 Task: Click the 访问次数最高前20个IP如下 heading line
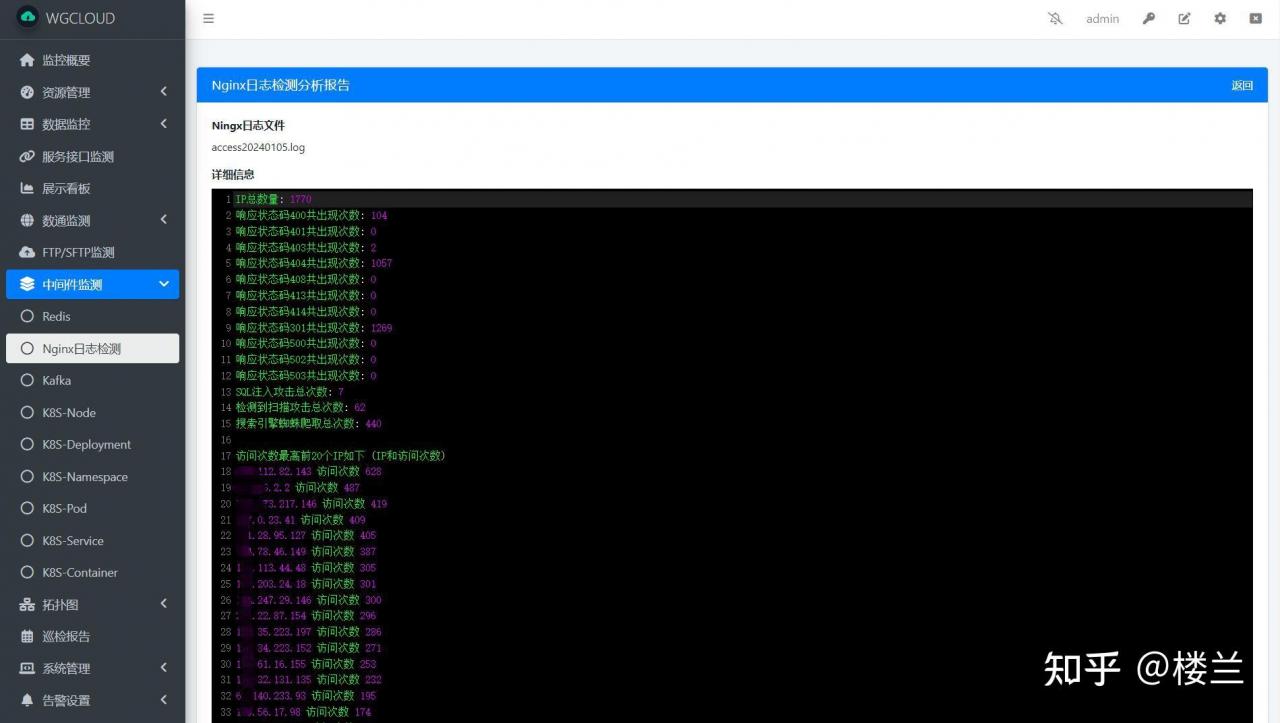coord(340,455)
